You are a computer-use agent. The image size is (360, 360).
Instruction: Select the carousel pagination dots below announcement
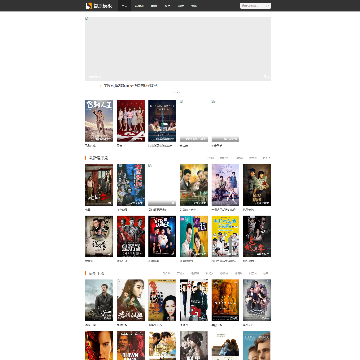click(177, 92)
